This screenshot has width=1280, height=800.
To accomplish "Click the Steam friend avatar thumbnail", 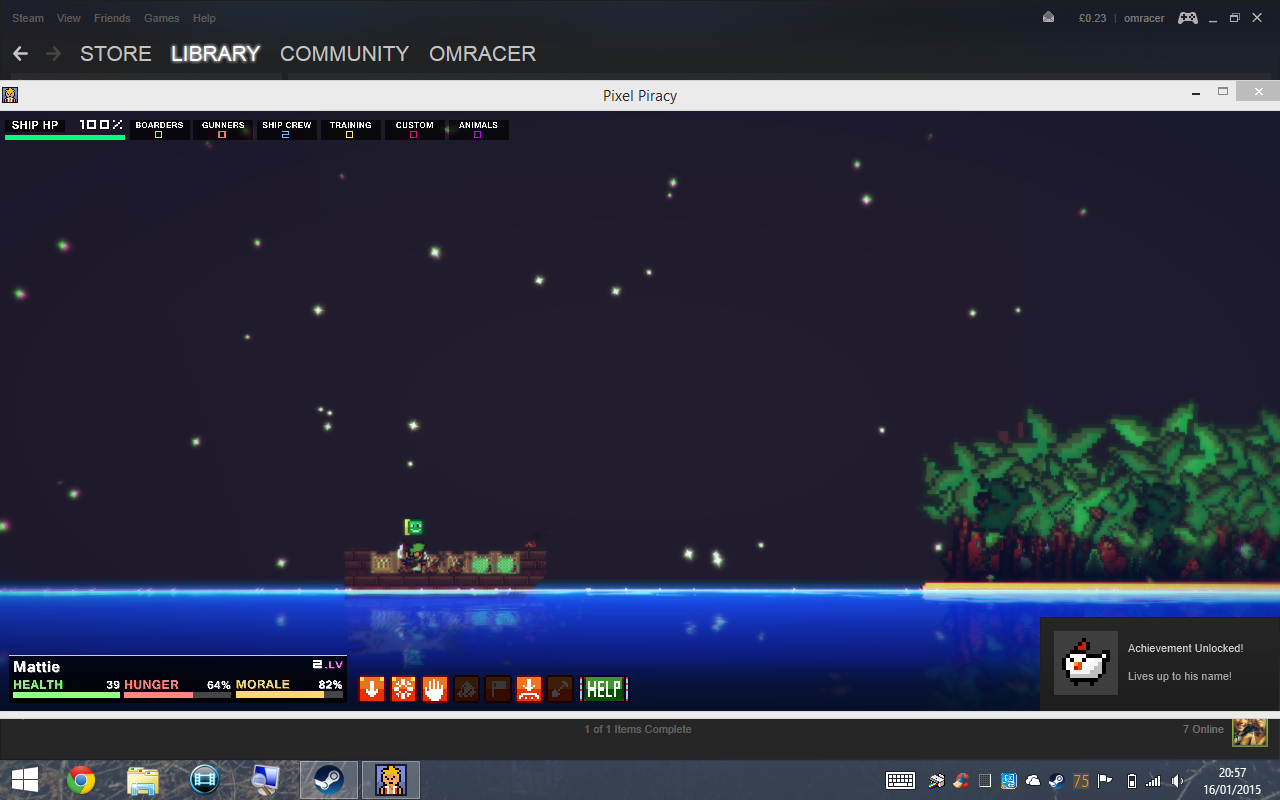I will pos(1249,731).
